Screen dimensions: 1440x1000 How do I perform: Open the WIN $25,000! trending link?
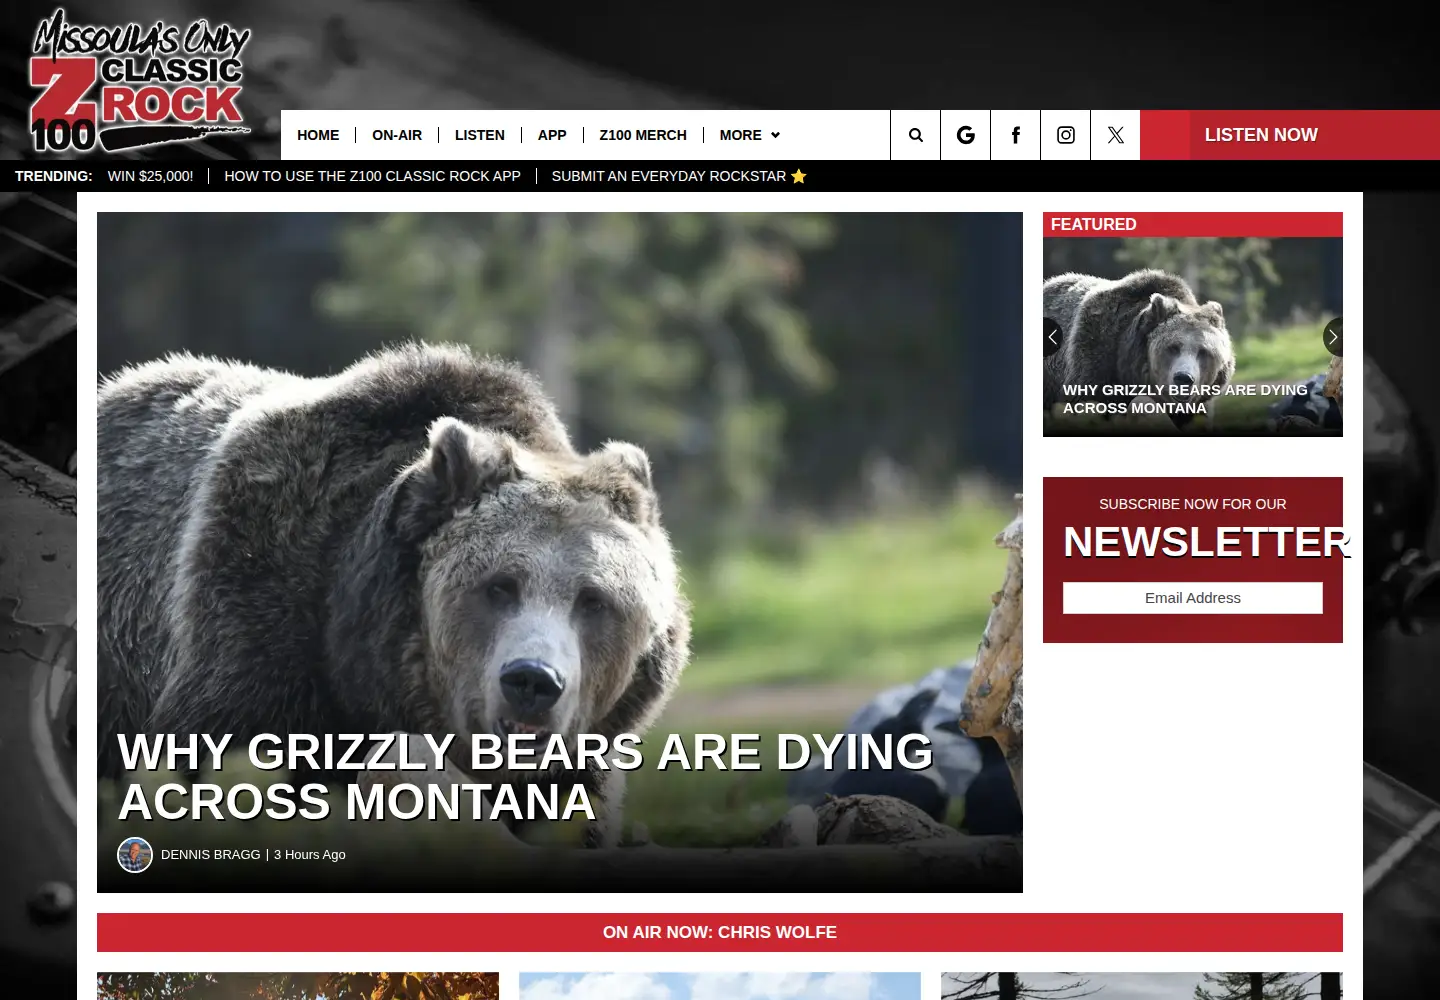(151, 176)
